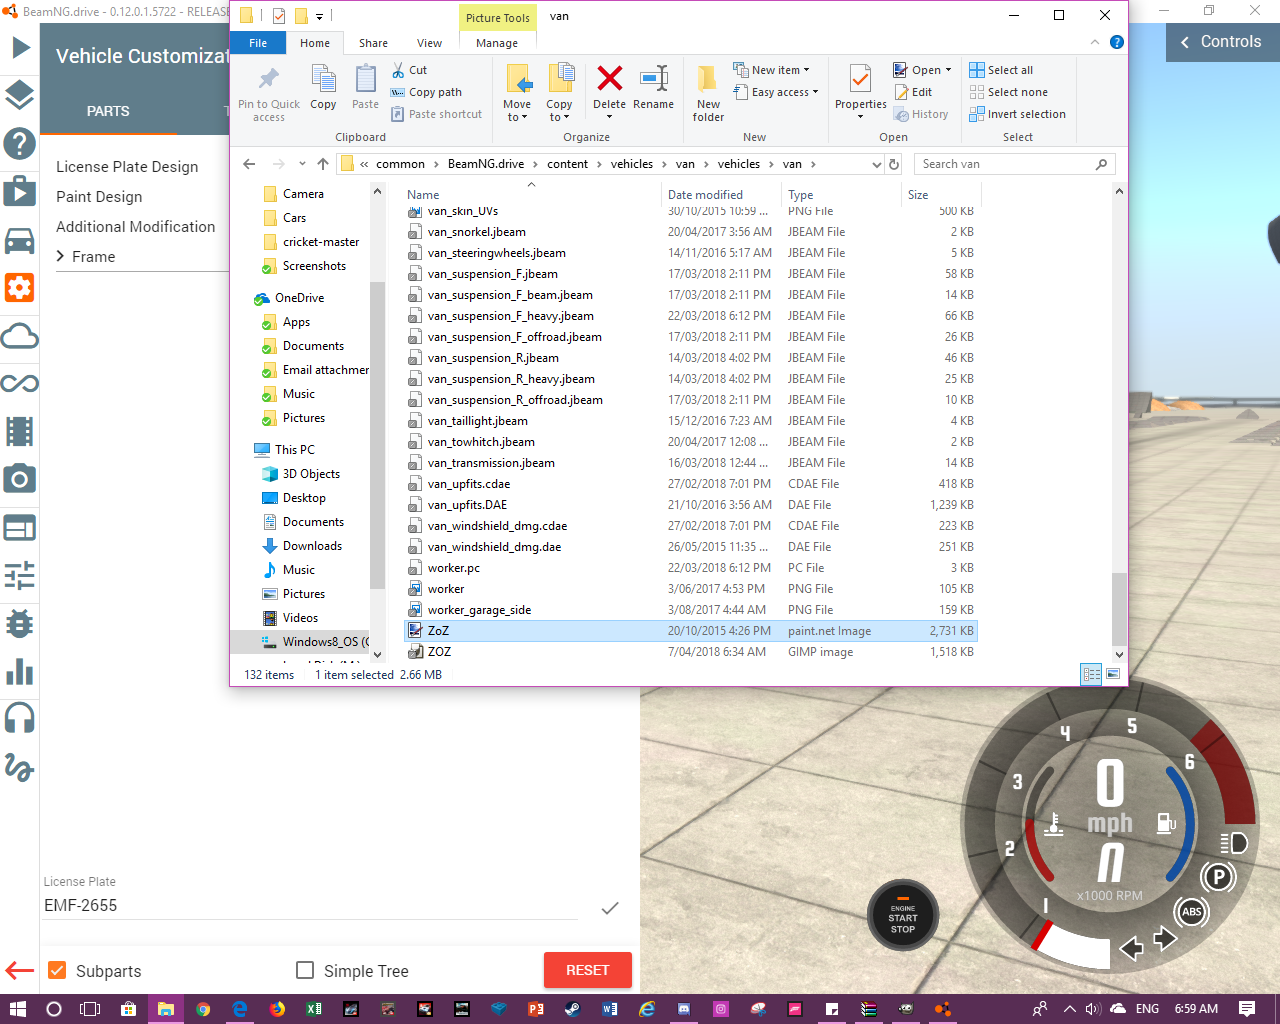The image size is (1280, 1024).
Task: Click Select all in the ribbon
Action: [1001, 70]
